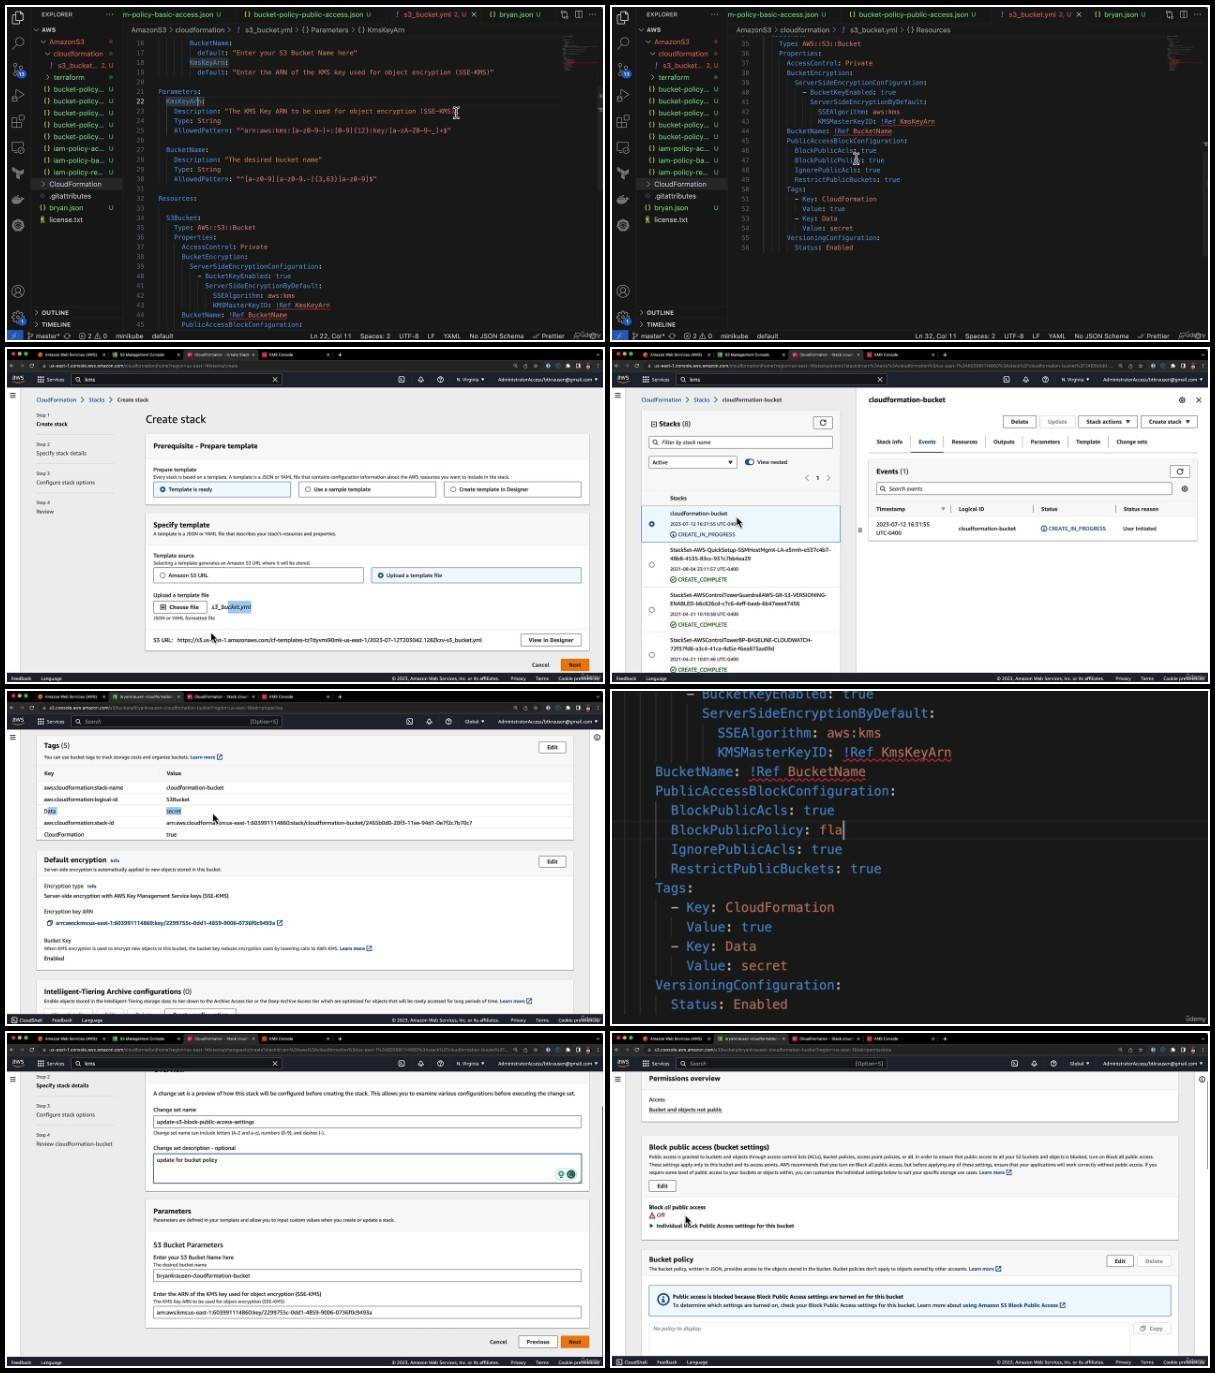Refresh the Events table on the stack events page
The image size is (1215, 1373).
click(x=1180, y=471)
